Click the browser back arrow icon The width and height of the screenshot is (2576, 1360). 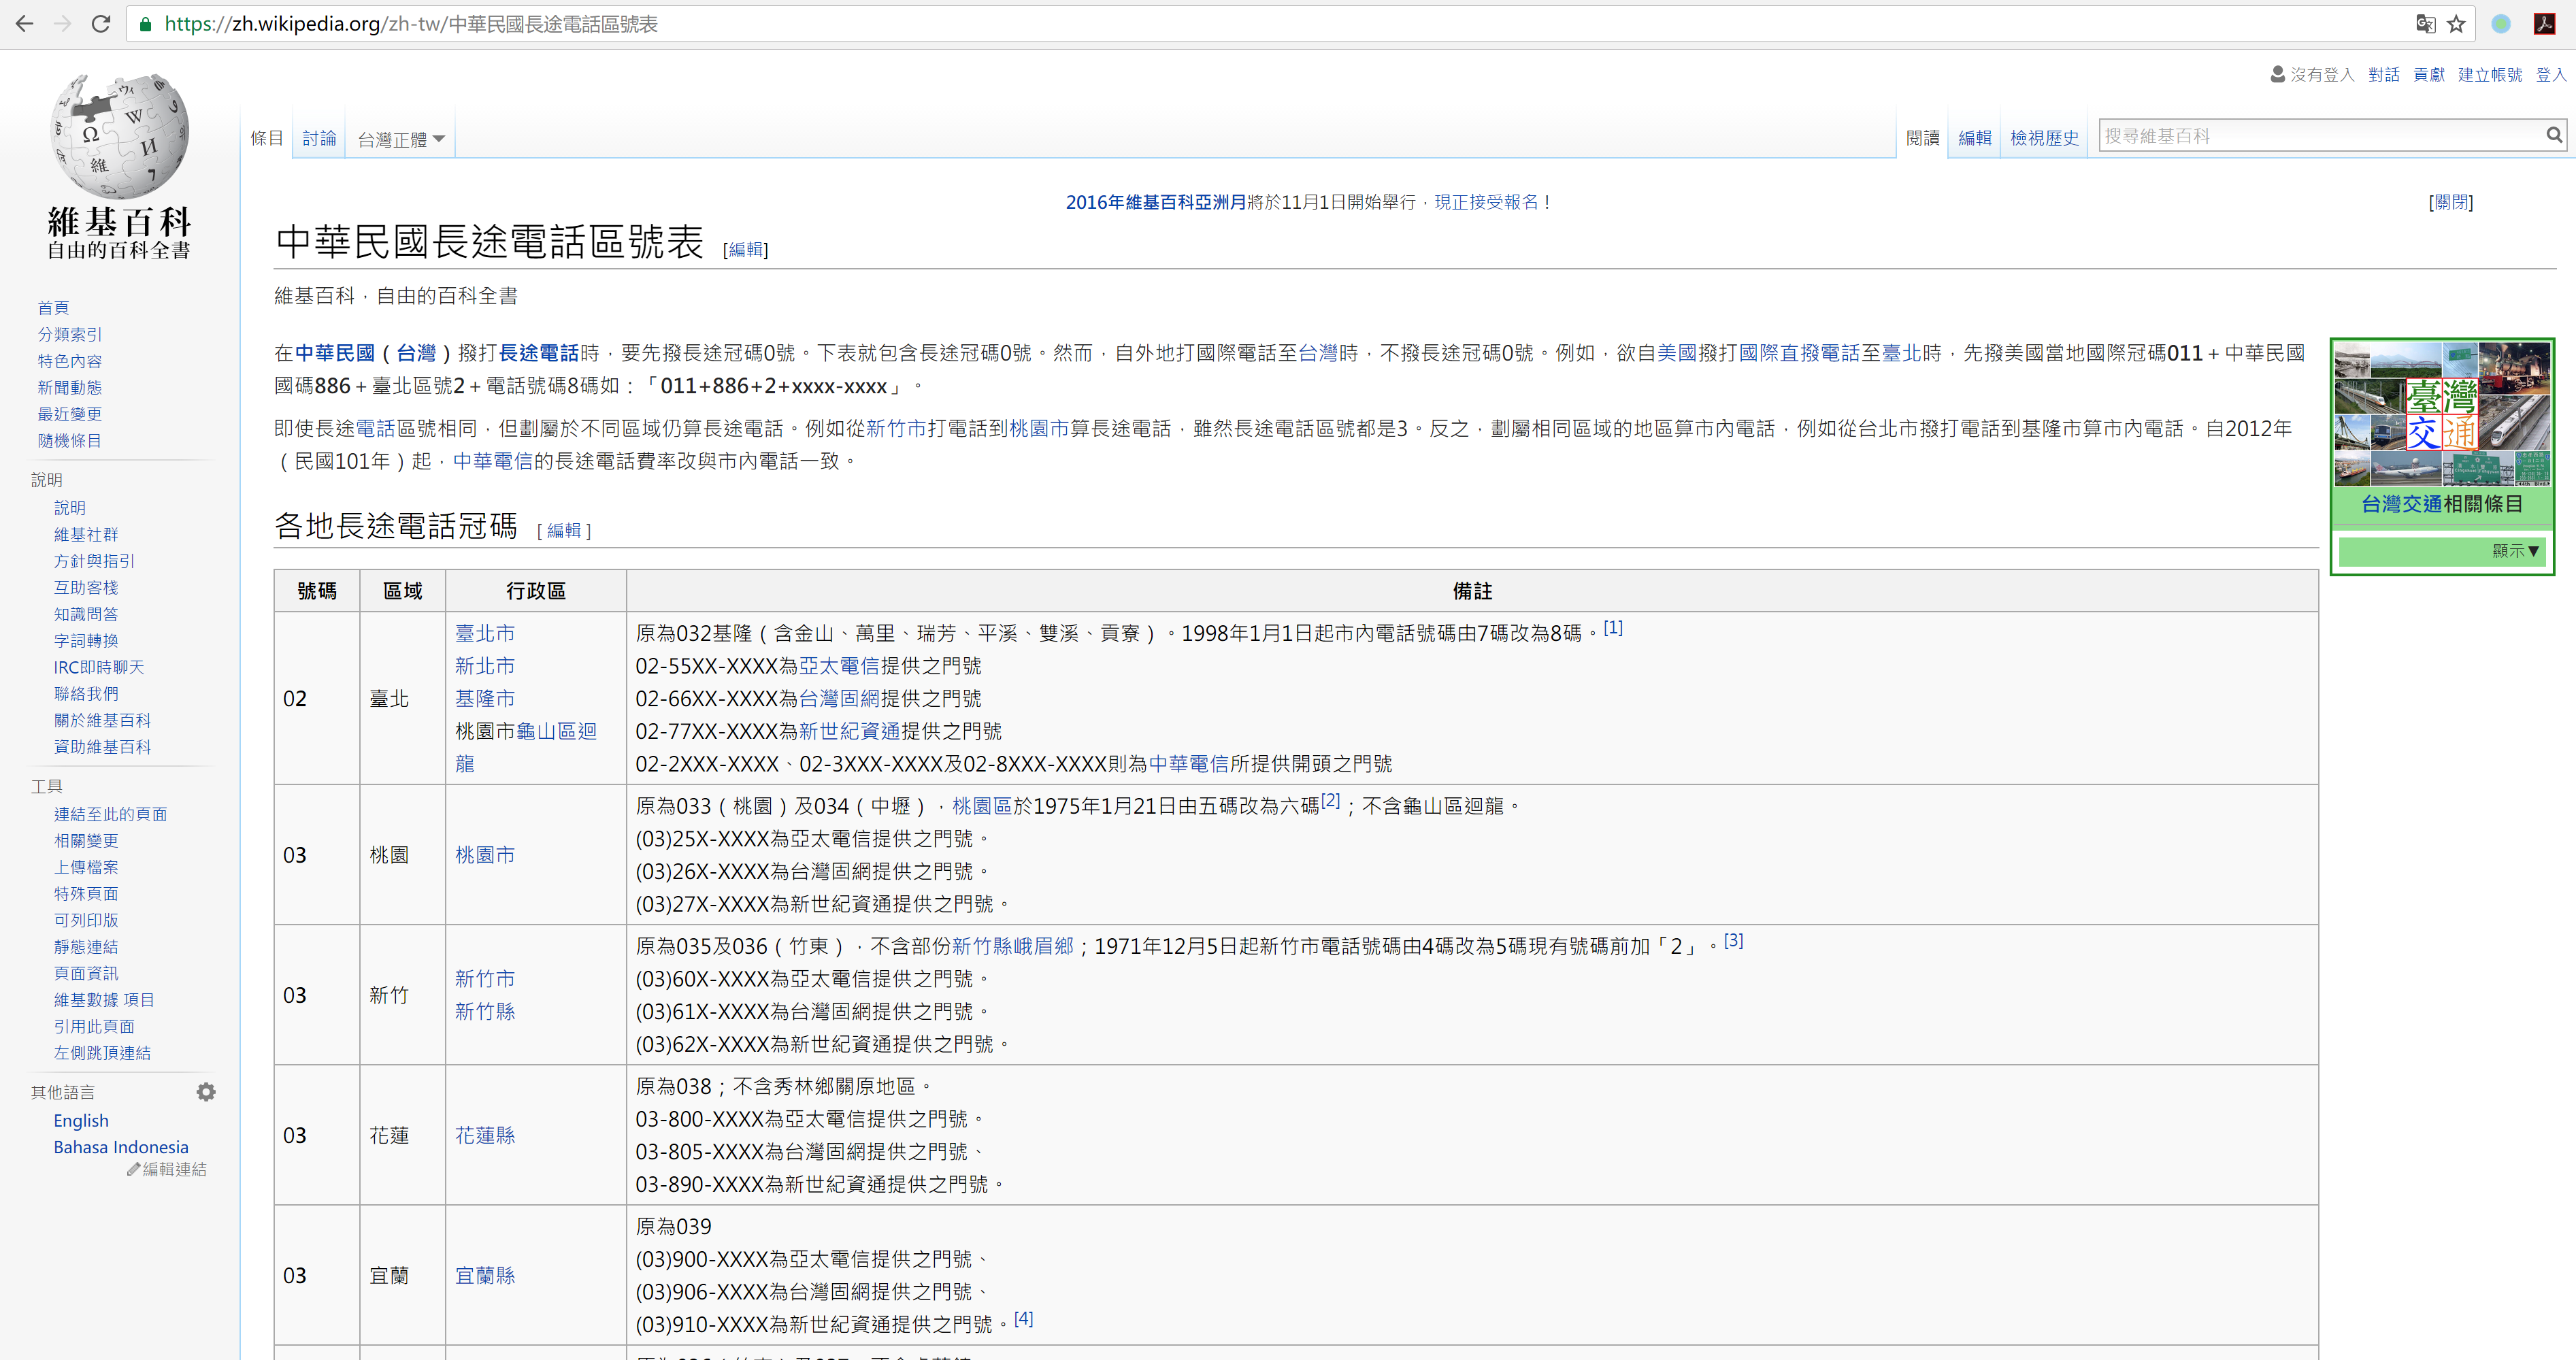click(24, 23)
